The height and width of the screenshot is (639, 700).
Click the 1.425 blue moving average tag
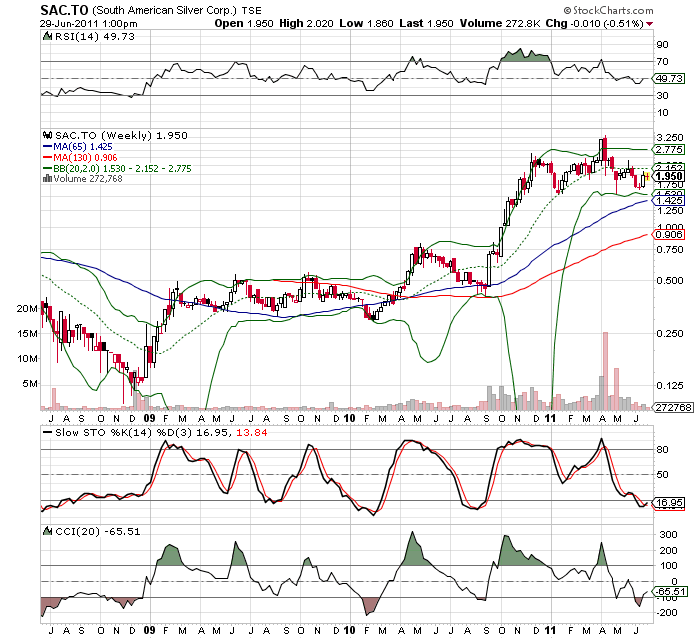(668, 201)
